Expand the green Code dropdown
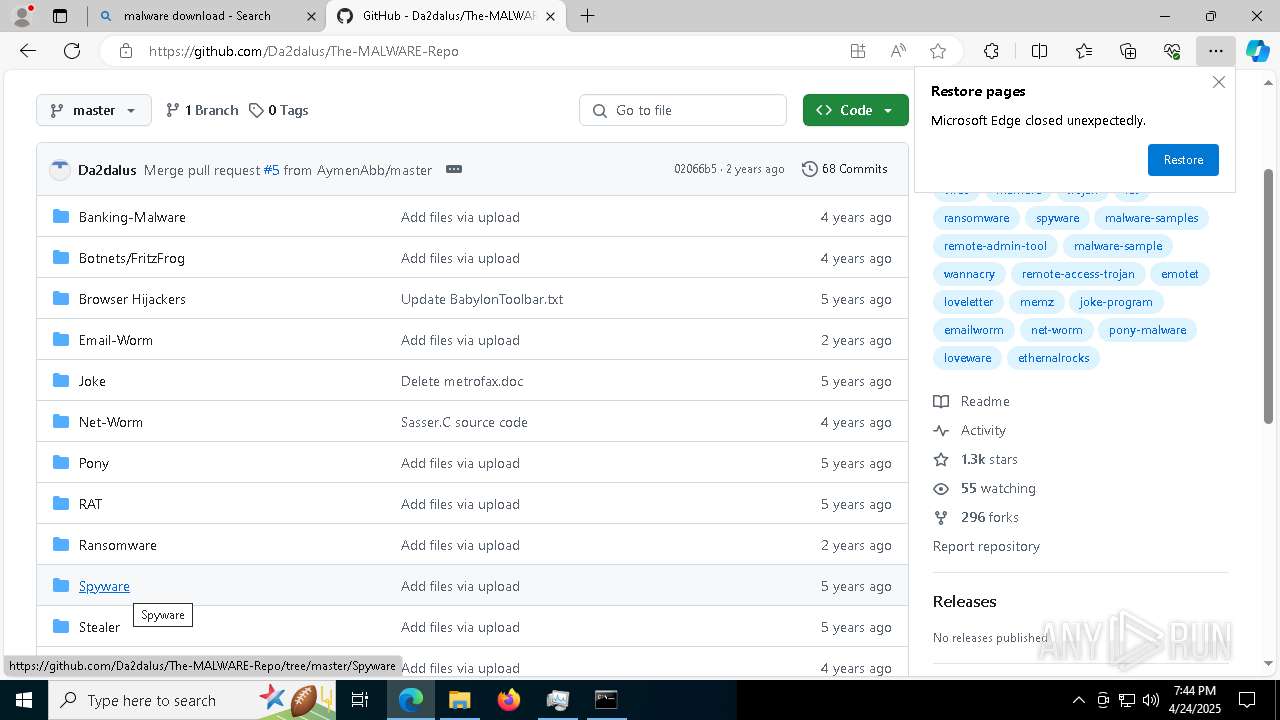Screen dimensions: 1280x720 pos(855,110)
